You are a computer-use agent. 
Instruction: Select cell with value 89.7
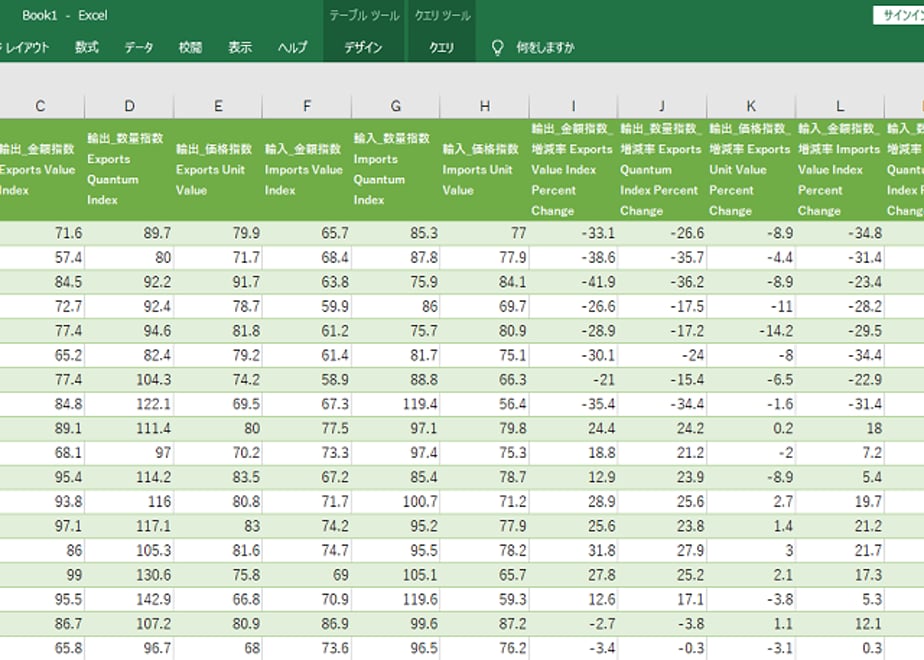tap(129, 233)
